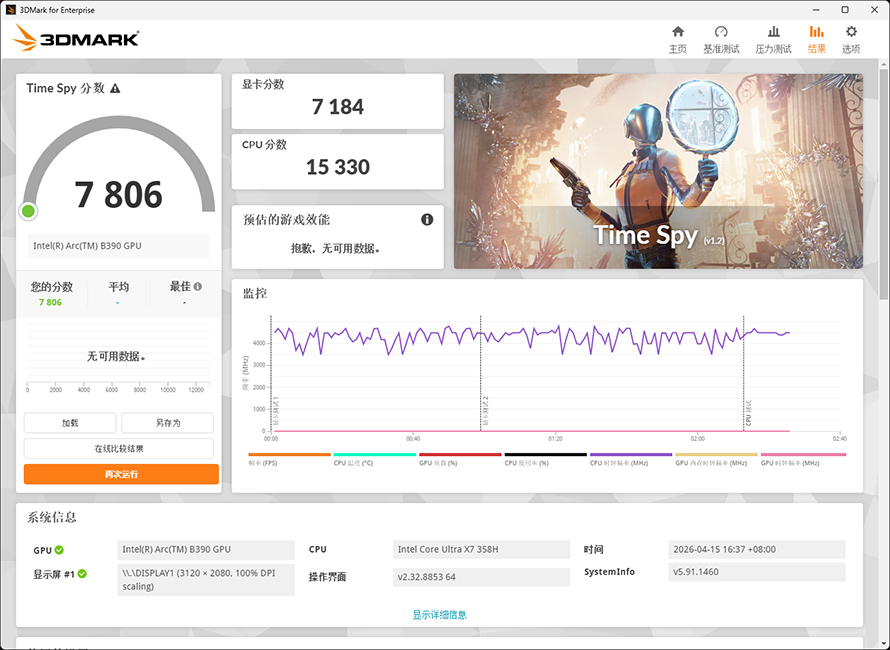Toggle the orange 帧率 (FPS) legend
Viewport: 890px width, 650px height.
point(289,459)
